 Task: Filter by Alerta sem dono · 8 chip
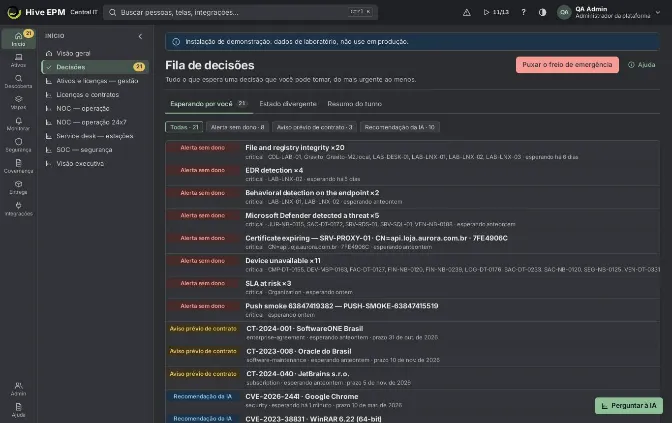pos(237,127)
